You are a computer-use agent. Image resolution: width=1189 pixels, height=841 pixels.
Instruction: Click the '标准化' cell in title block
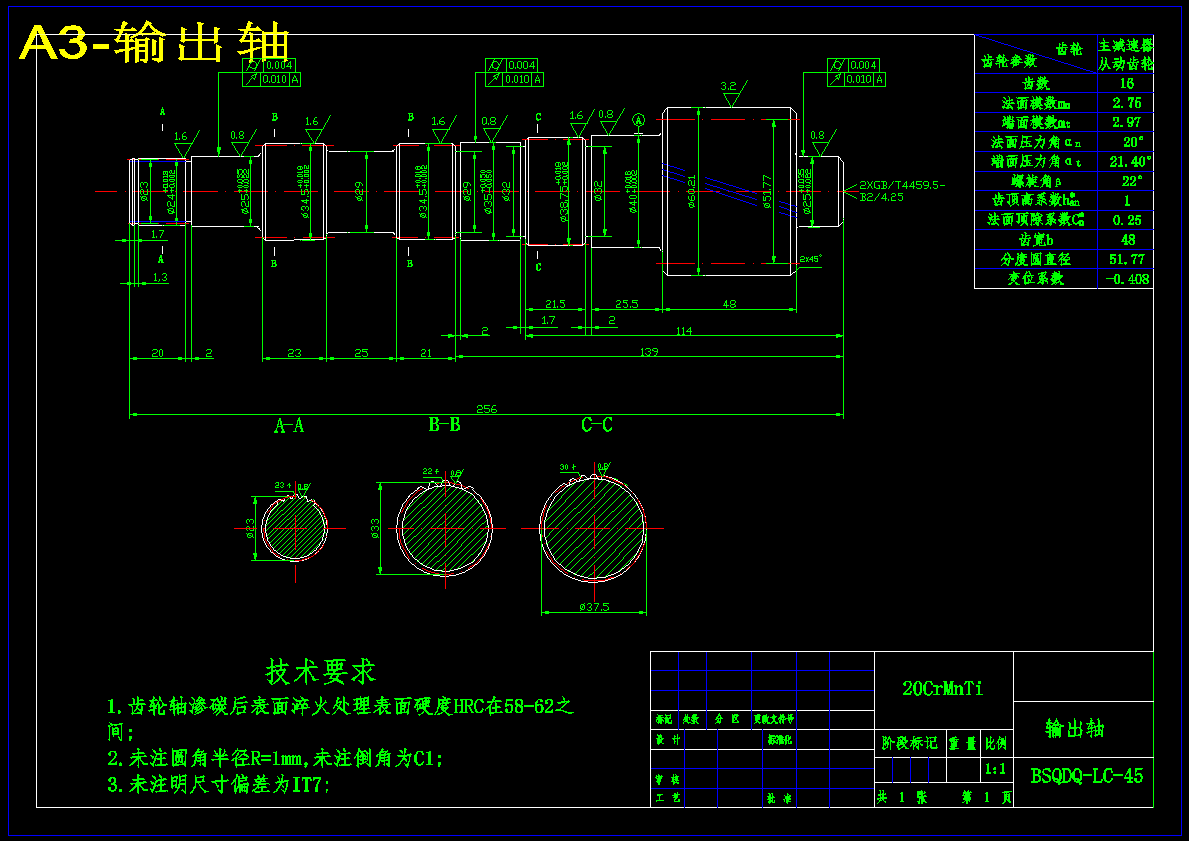[x=780, y=739]
